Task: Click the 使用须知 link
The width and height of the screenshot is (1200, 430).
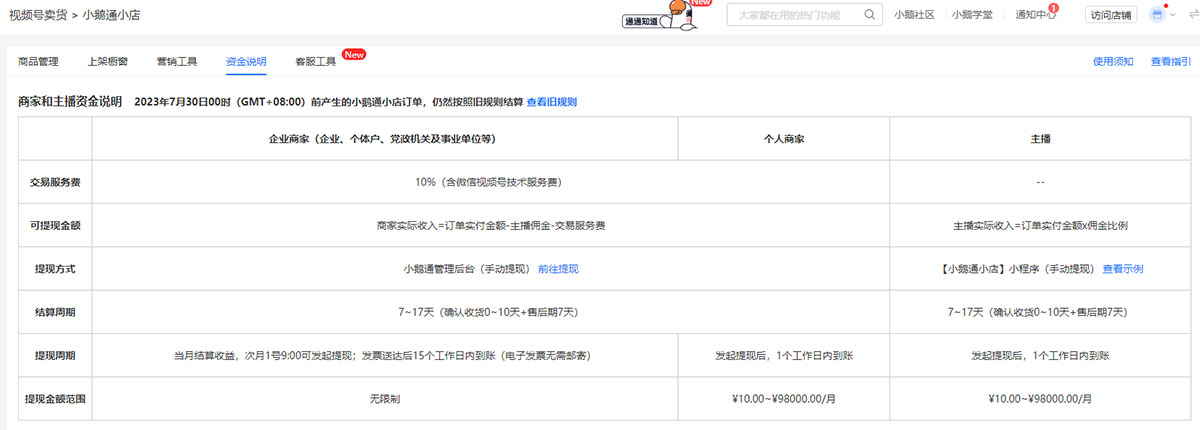Action: [x=1113, y=62]
